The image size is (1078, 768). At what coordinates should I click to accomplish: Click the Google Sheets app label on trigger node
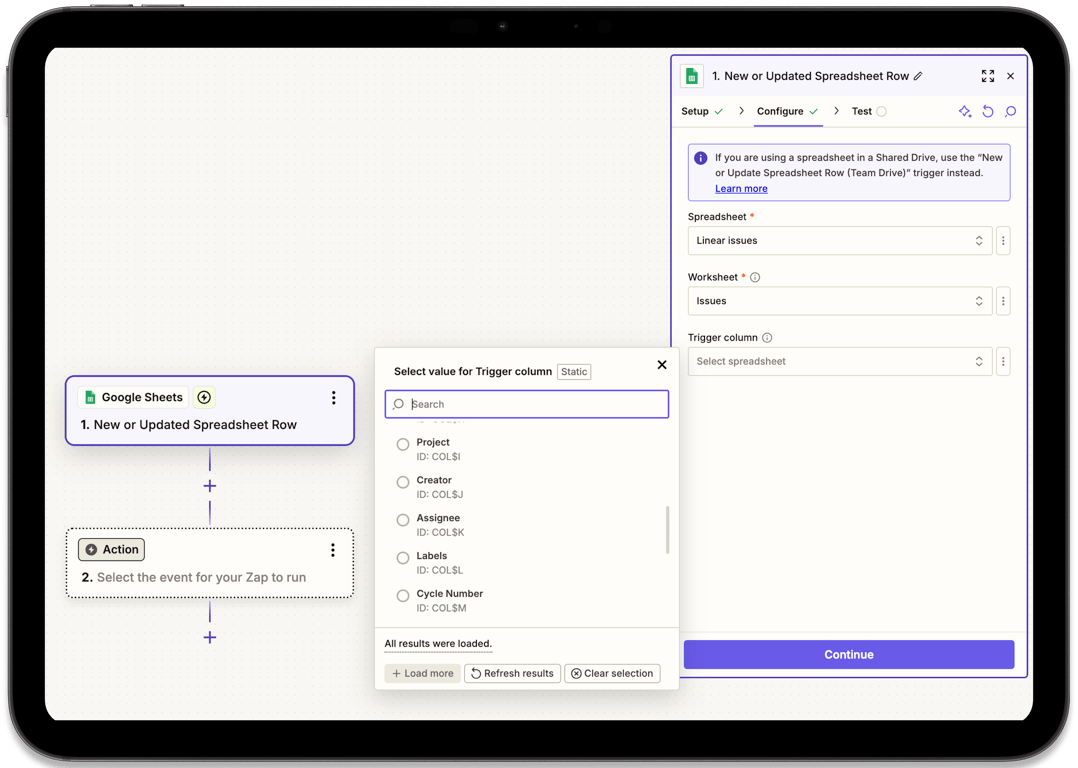[134, 397]
